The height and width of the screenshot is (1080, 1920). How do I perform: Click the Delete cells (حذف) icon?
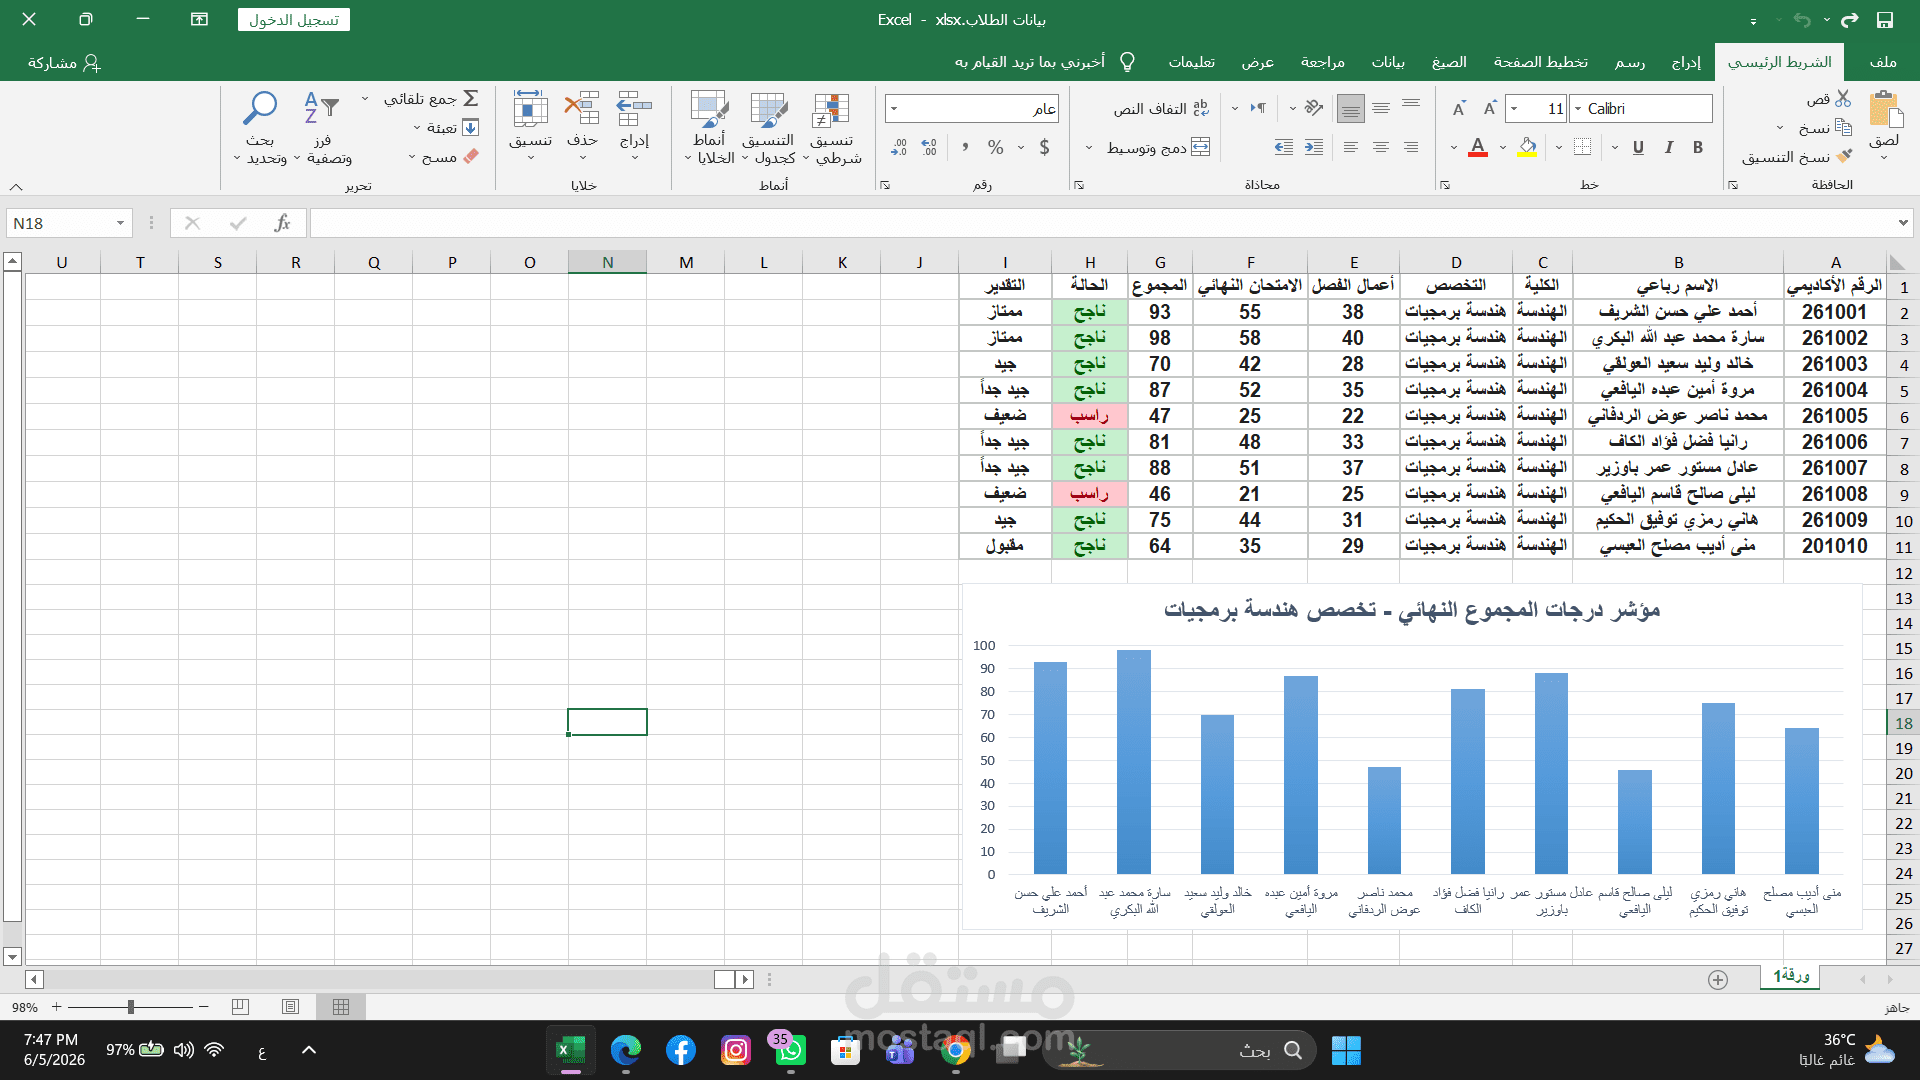click(x=582, y=110)
